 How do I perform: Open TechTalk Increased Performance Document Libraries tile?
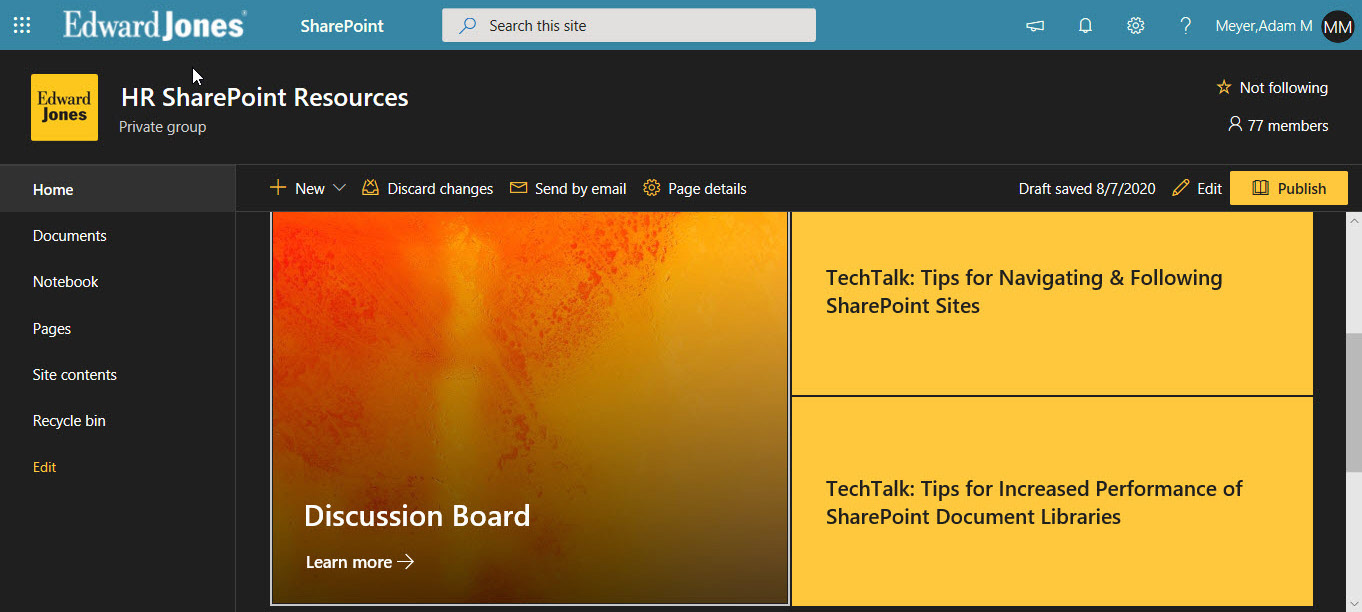(x=1052, y=502)
